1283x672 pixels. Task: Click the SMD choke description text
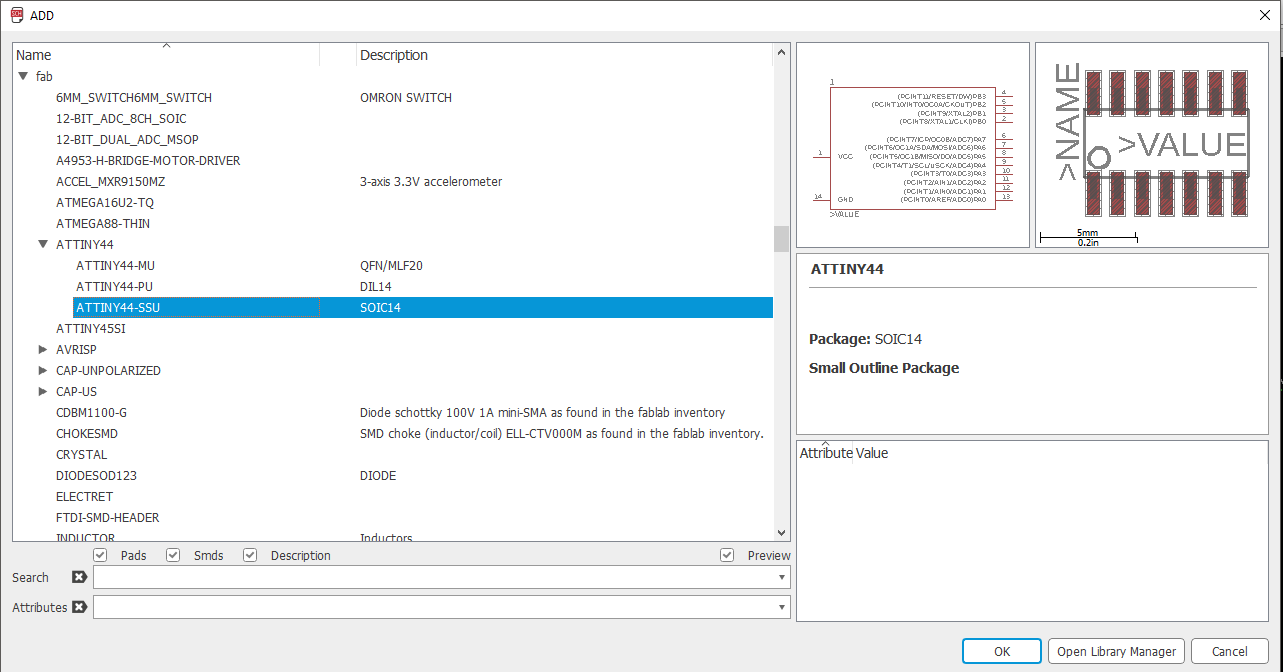(562, 433)
